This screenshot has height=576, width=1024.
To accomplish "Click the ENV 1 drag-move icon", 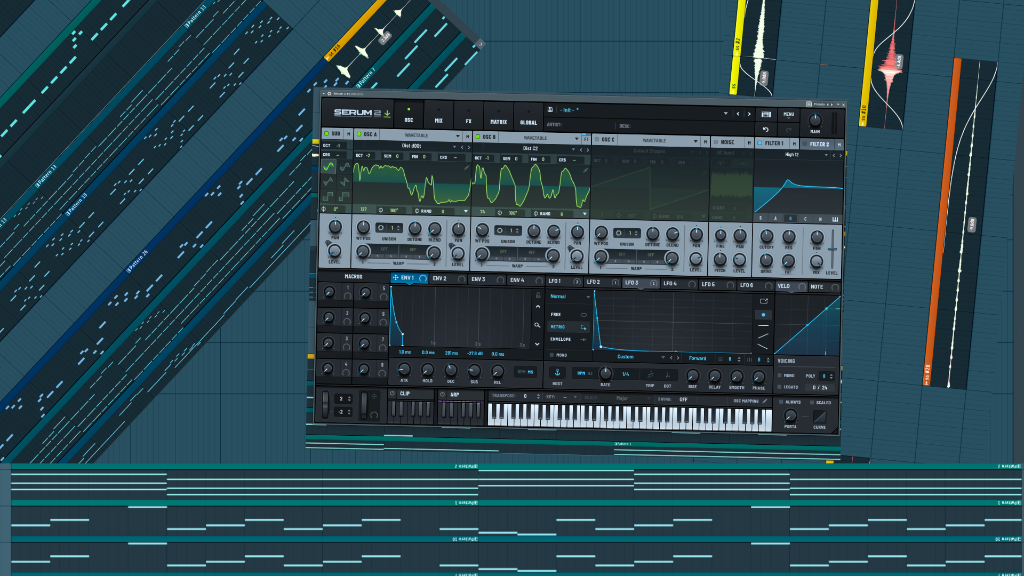I will pyautogui.click(x=395, y=278).
